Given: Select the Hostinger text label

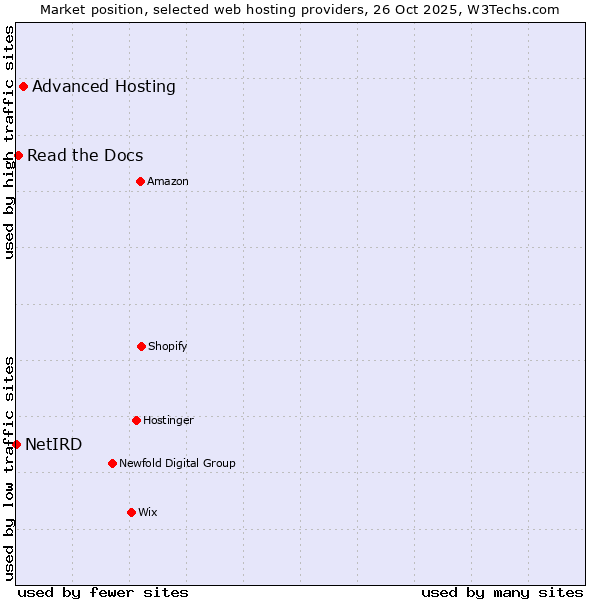Looking at the screenshot, I should coord(168,420).
